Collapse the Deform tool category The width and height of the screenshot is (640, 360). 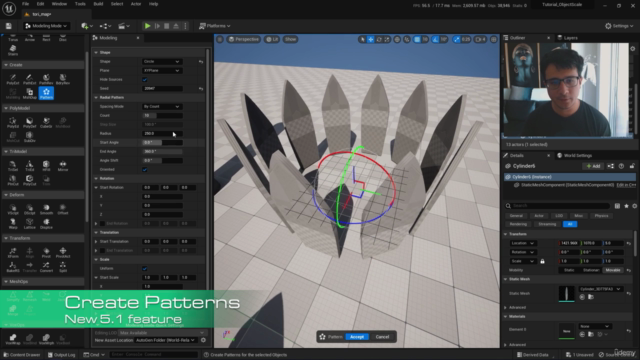click(6, 195)
